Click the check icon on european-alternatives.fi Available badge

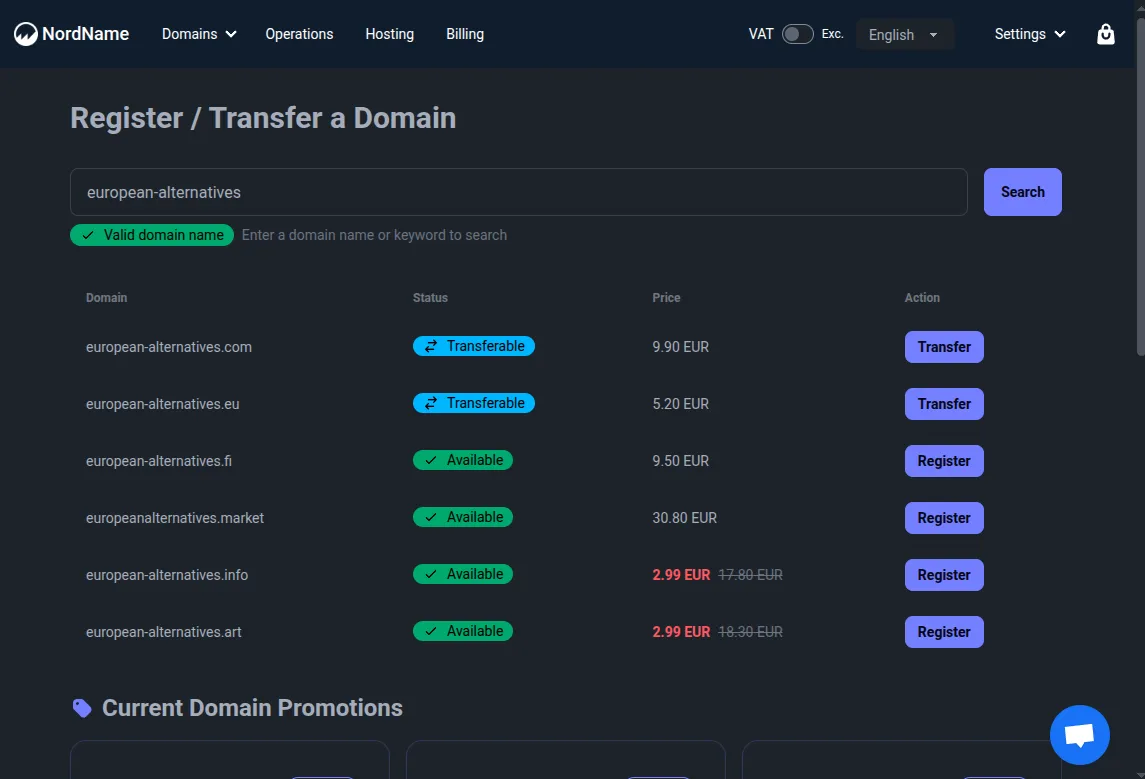[430, 460]
